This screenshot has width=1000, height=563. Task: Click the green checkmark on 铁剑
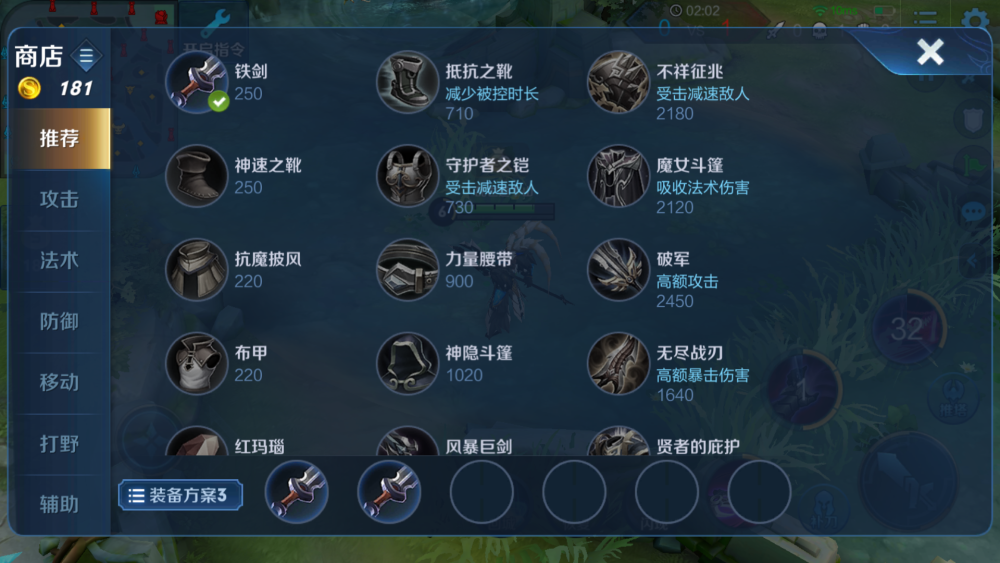click(x=219, y=101)
